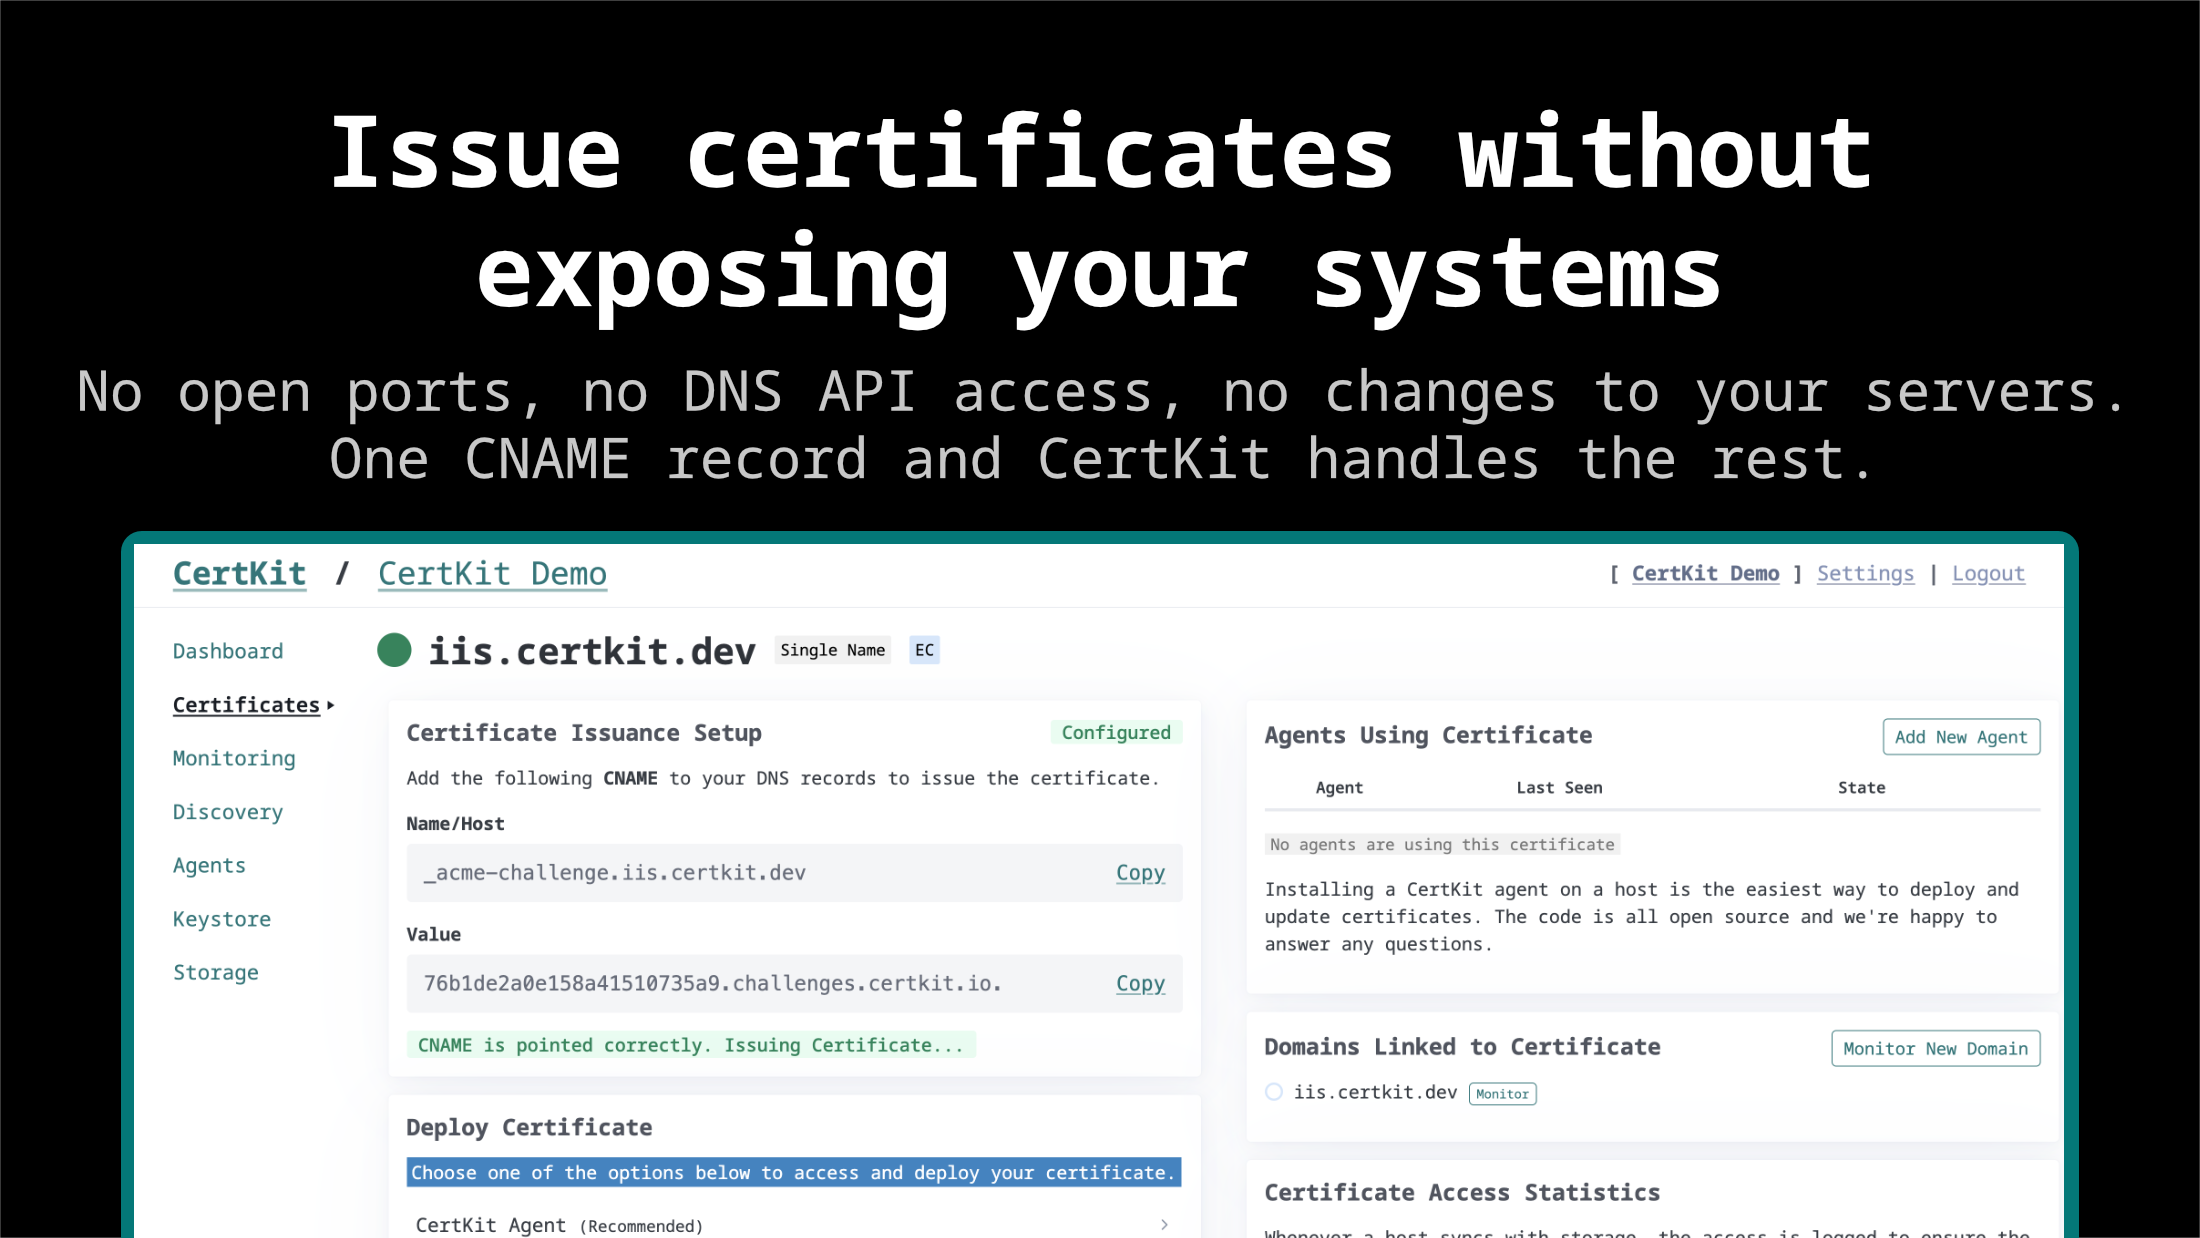
Task: View the Storage page
Action: (x=216, y=972)
